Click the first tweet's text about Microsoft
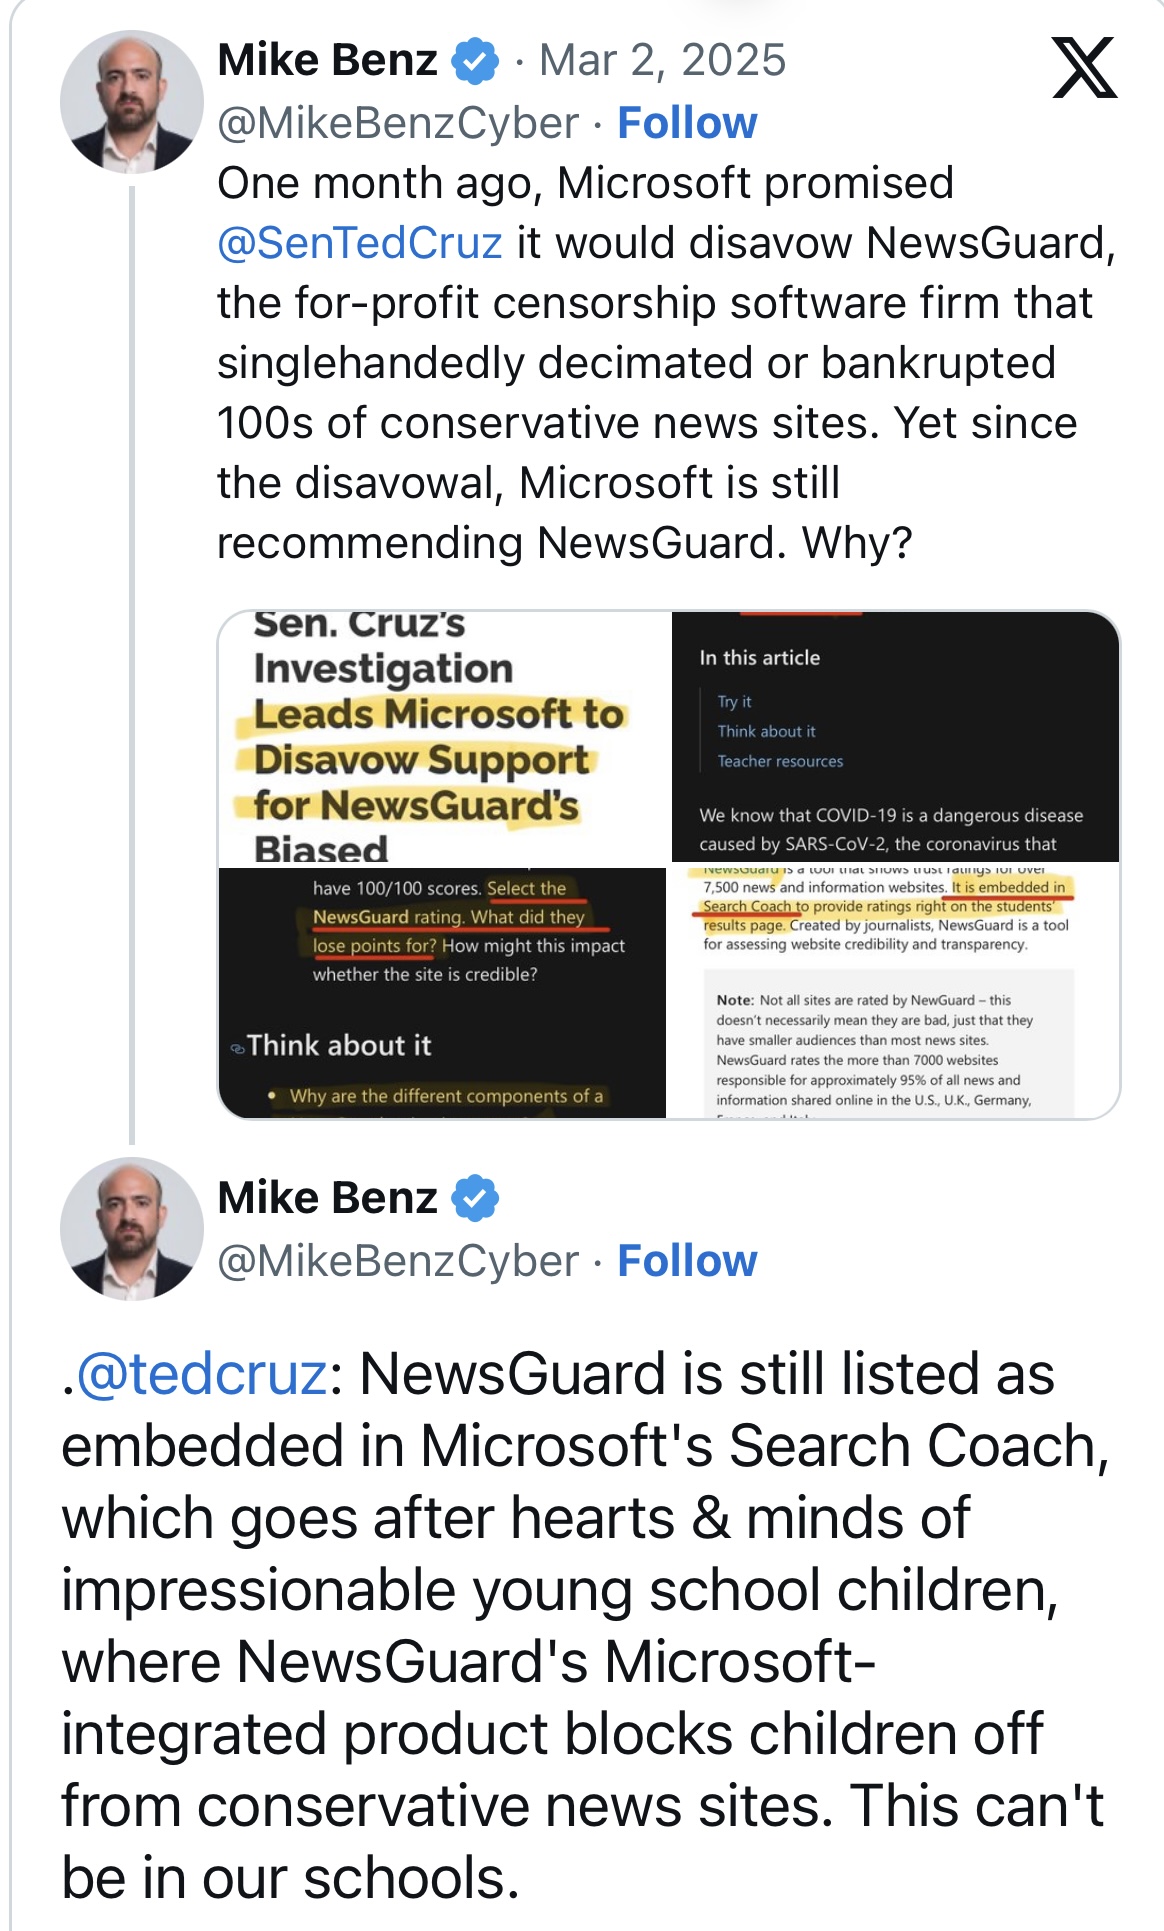Image resolution: width=1164 pixels, height=1931 pixels. [666, 363]
